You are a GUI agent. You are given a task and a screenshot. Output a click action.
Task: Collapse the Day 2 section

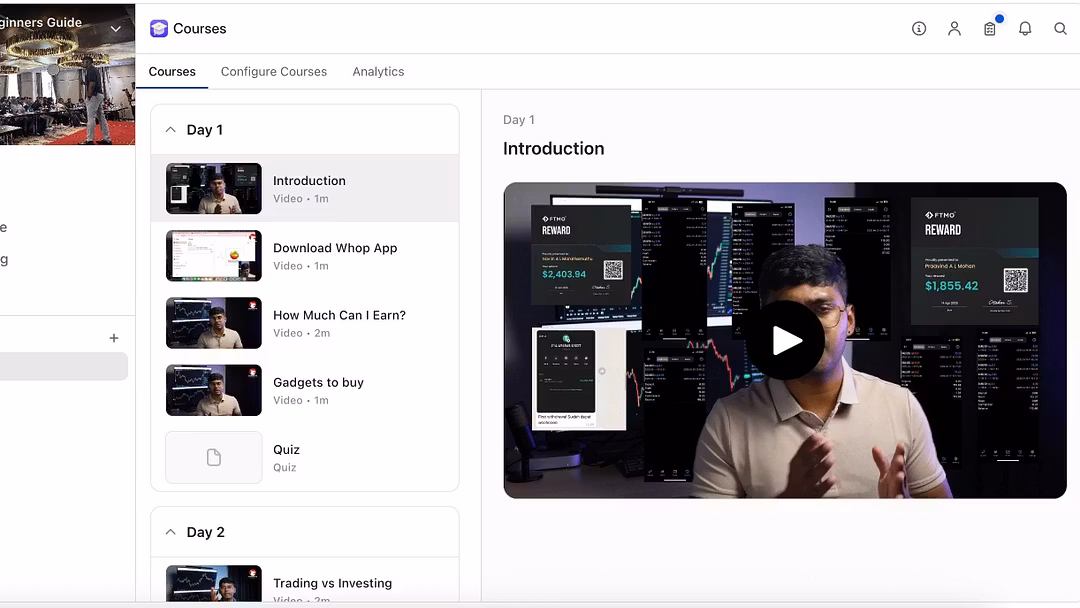click(170, 532)
